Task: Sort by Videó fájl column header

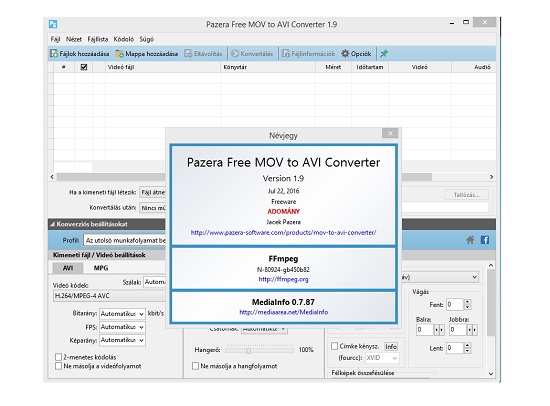Action: click(163, 67)
